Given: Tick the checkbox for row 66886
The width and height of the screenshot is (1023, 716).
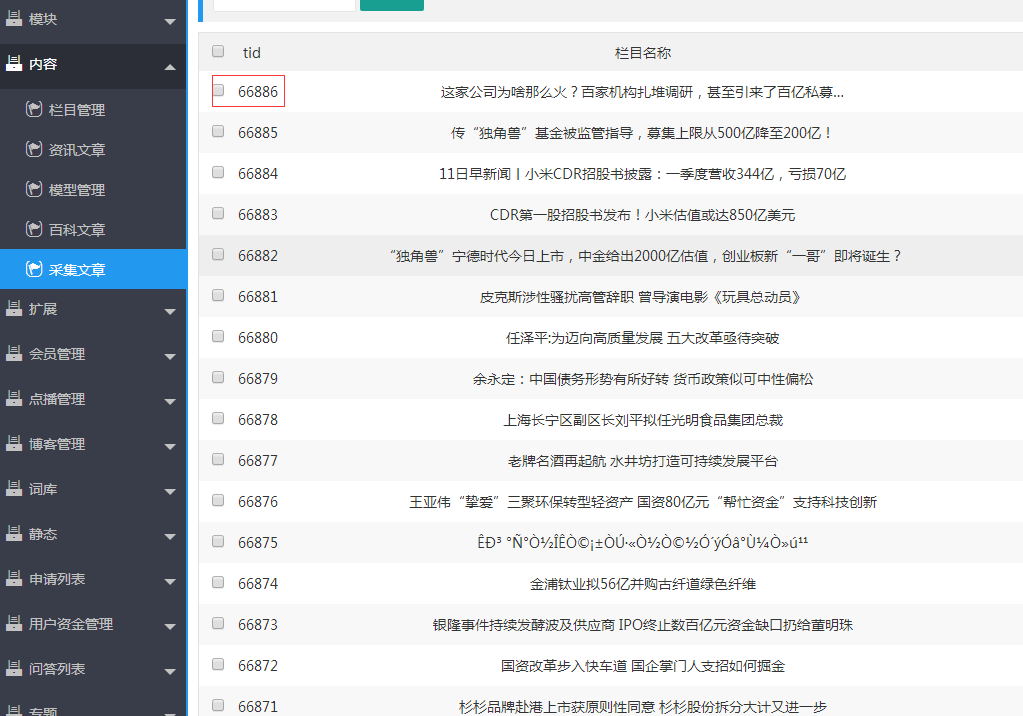Looking at the screenshot, I should pyautogui.click(x=218, y=90).
